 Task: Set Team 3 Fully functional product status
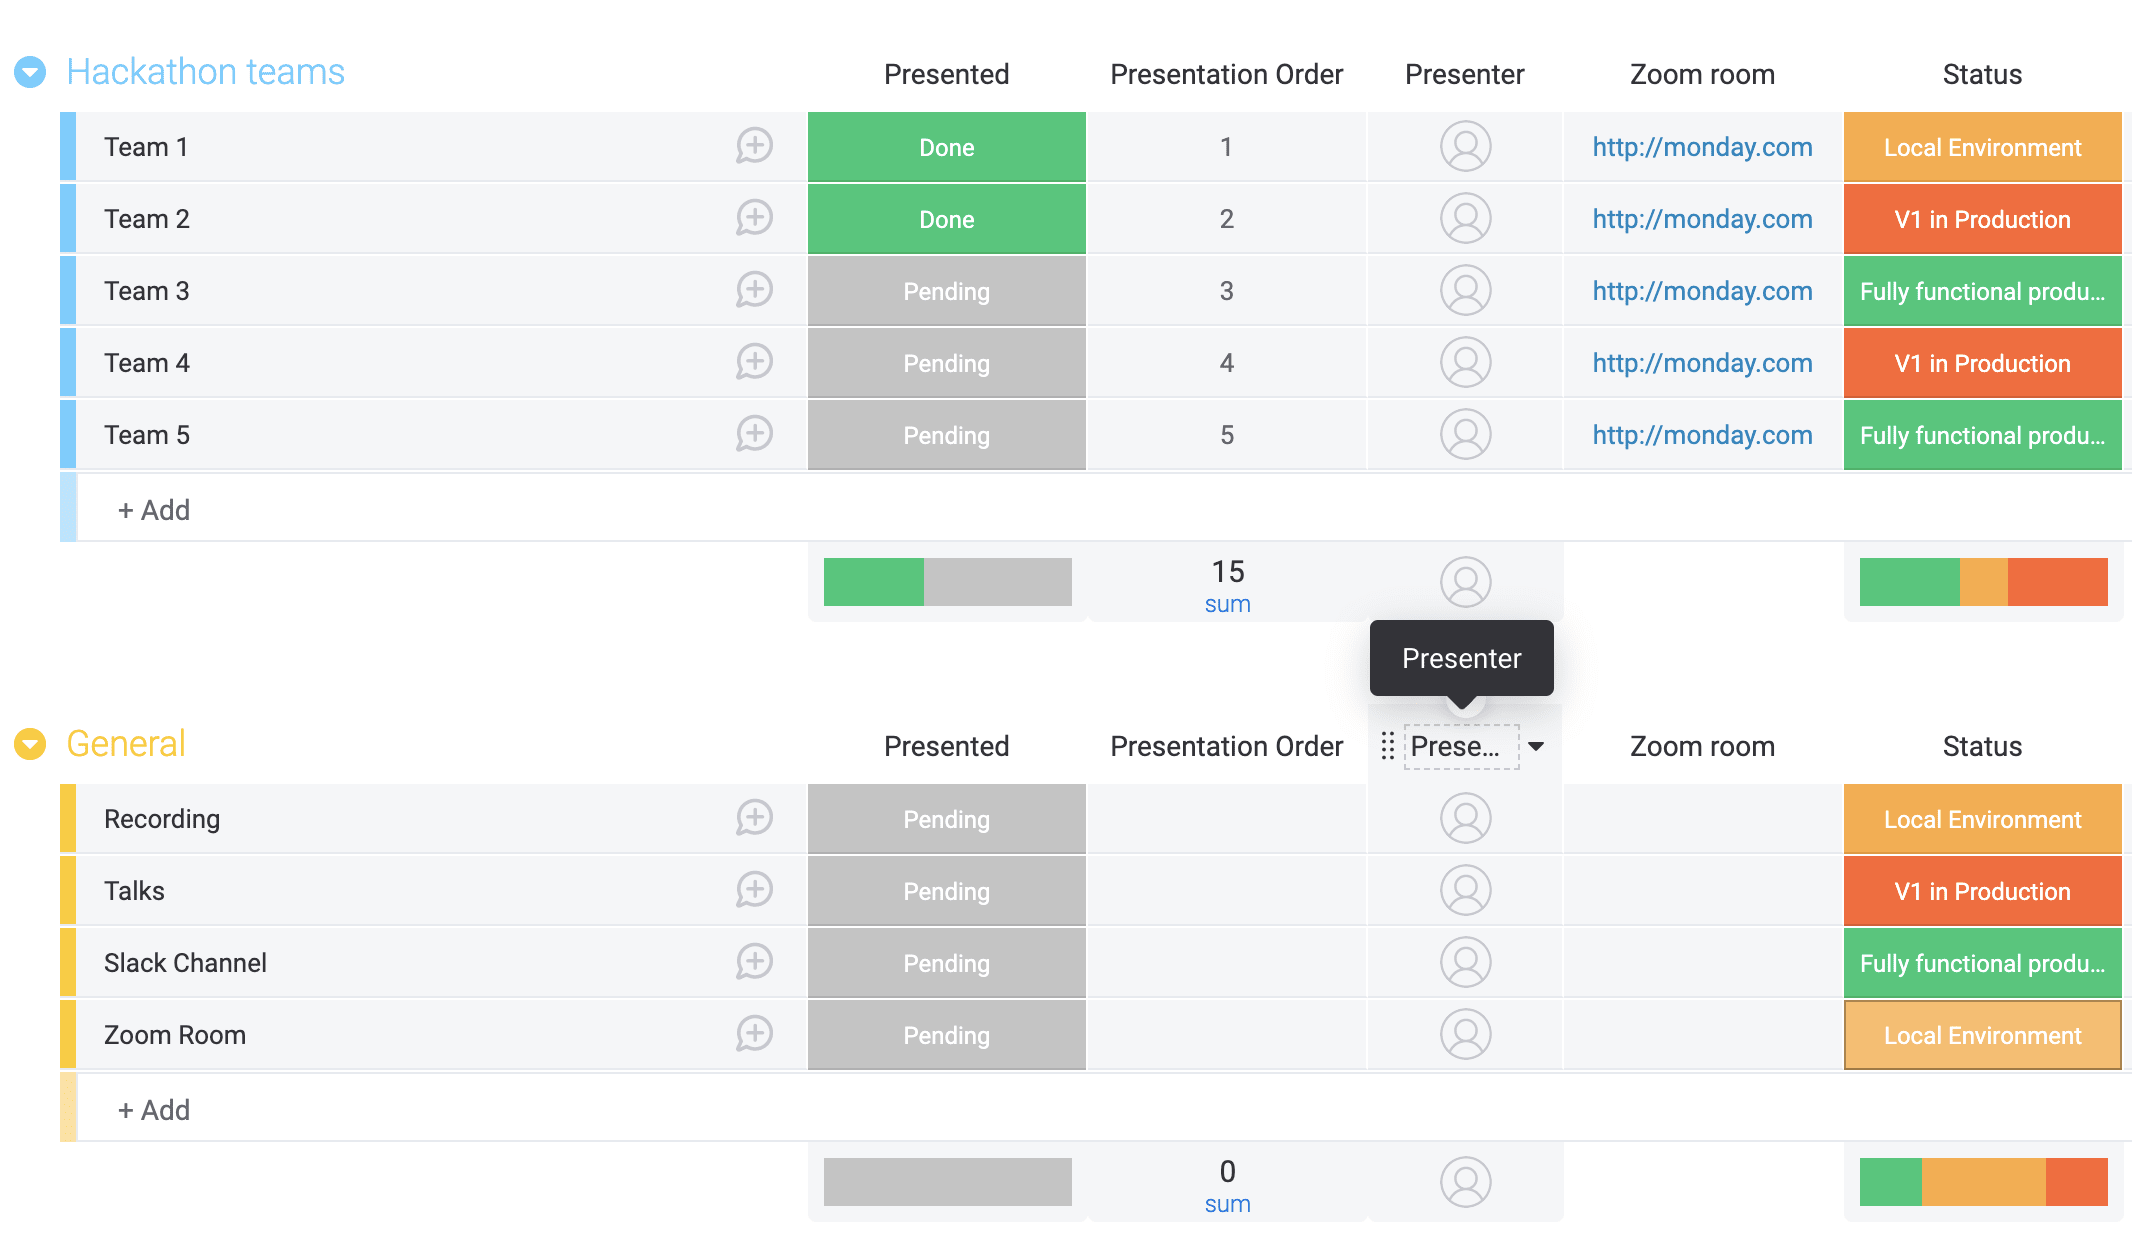(x=1982, y=291)
